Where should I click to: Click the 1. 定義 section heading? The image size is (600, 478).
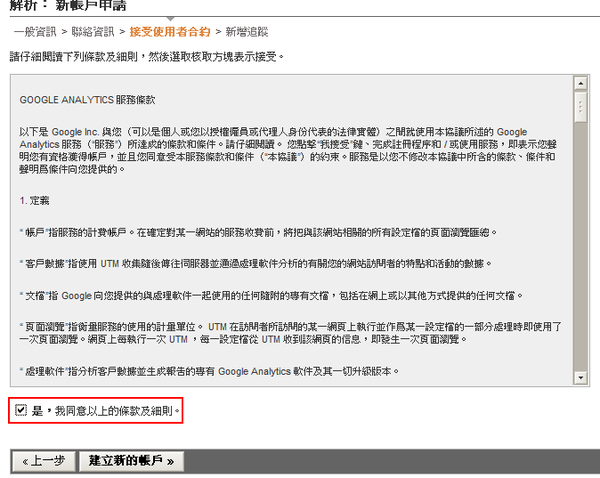[34, 201]
